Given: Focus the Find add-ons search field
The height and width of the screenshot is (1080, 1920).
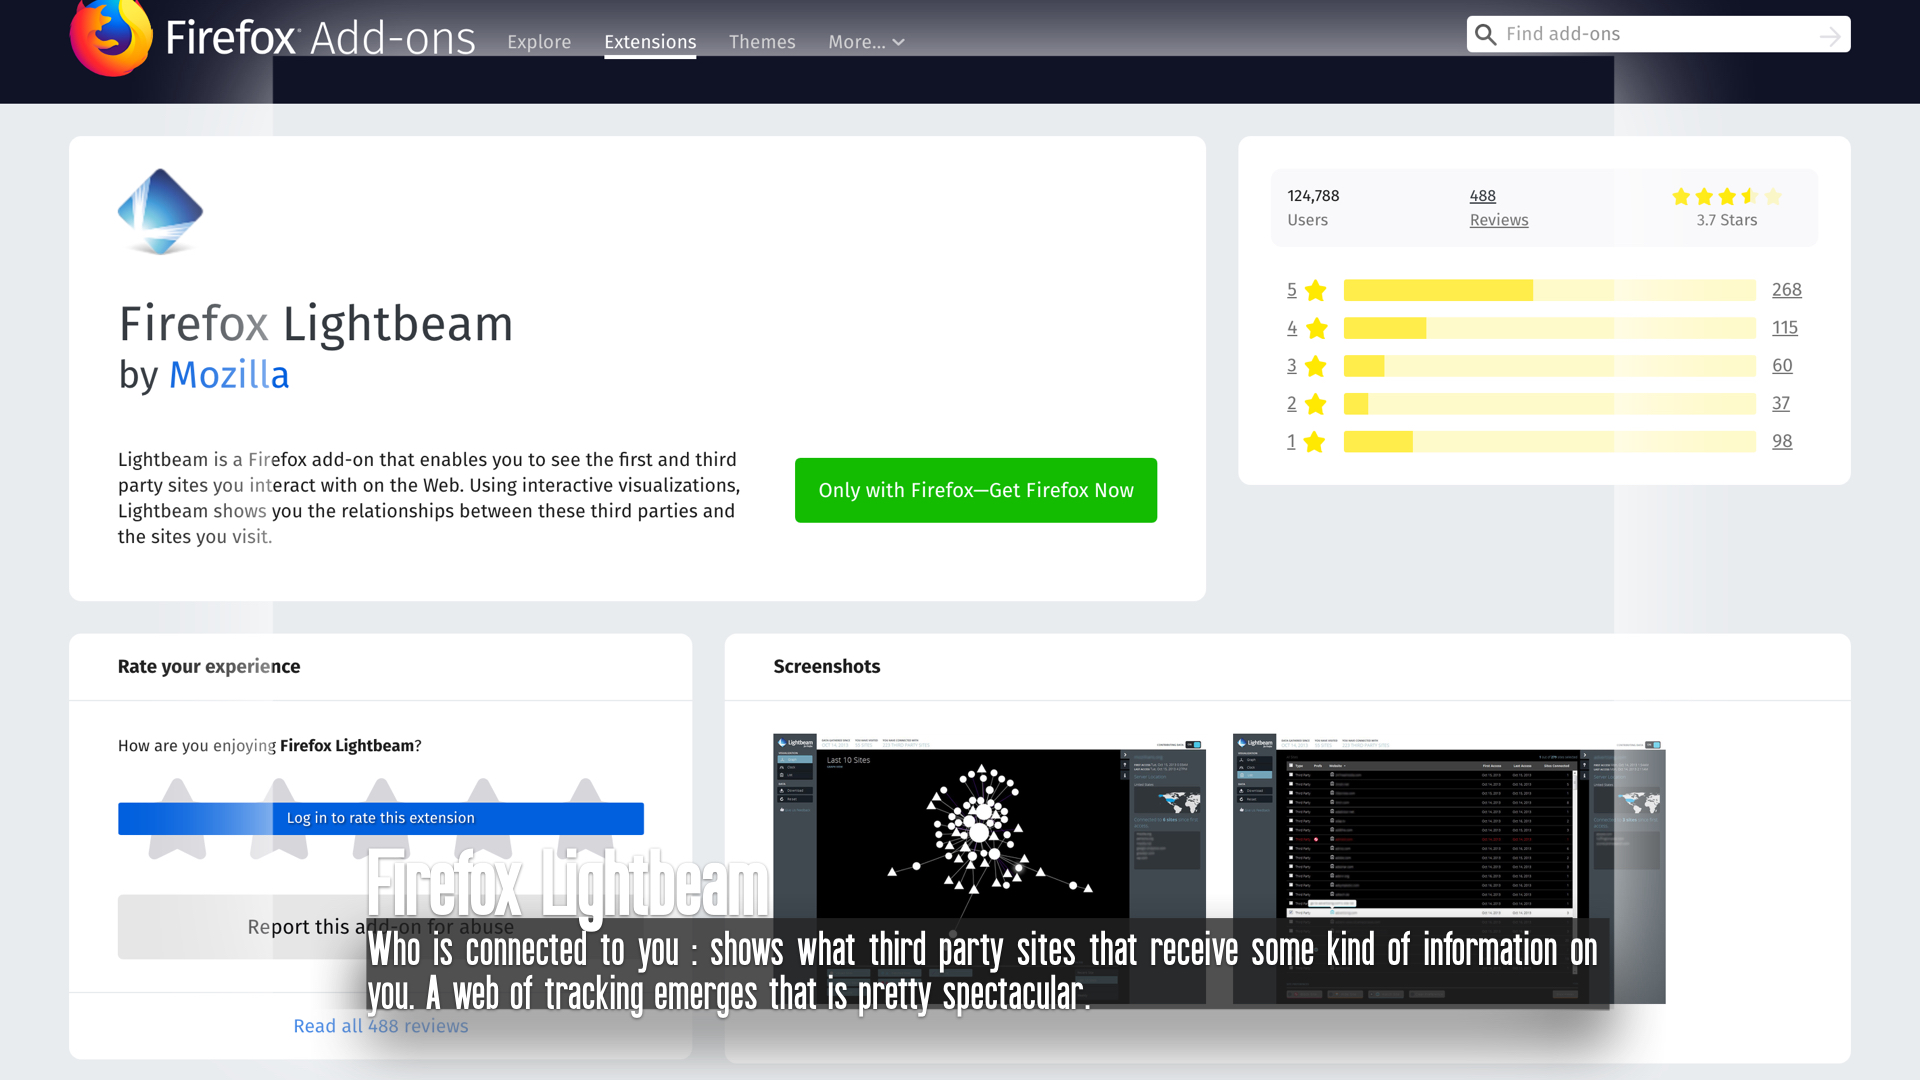Looking at the screenshot, I should pos(1658,34).
